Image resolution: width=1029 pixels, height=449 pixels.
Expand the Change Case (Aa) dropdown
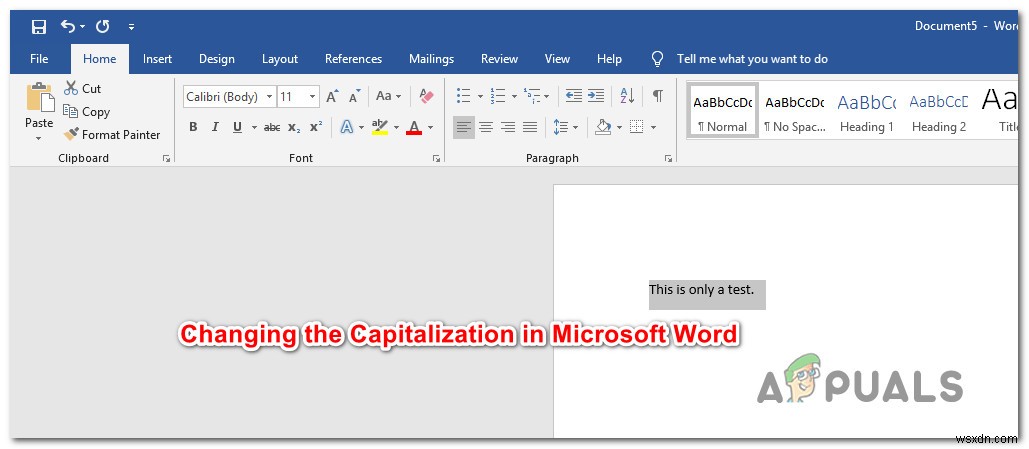(x=388, y=96)
